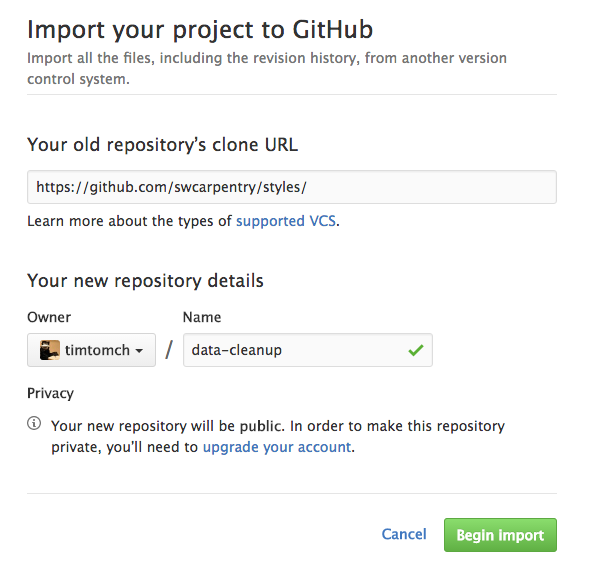Screen dimensions: 591x580
Task: Click the slash separator between owner and name
Action: (x=169, y=350)
